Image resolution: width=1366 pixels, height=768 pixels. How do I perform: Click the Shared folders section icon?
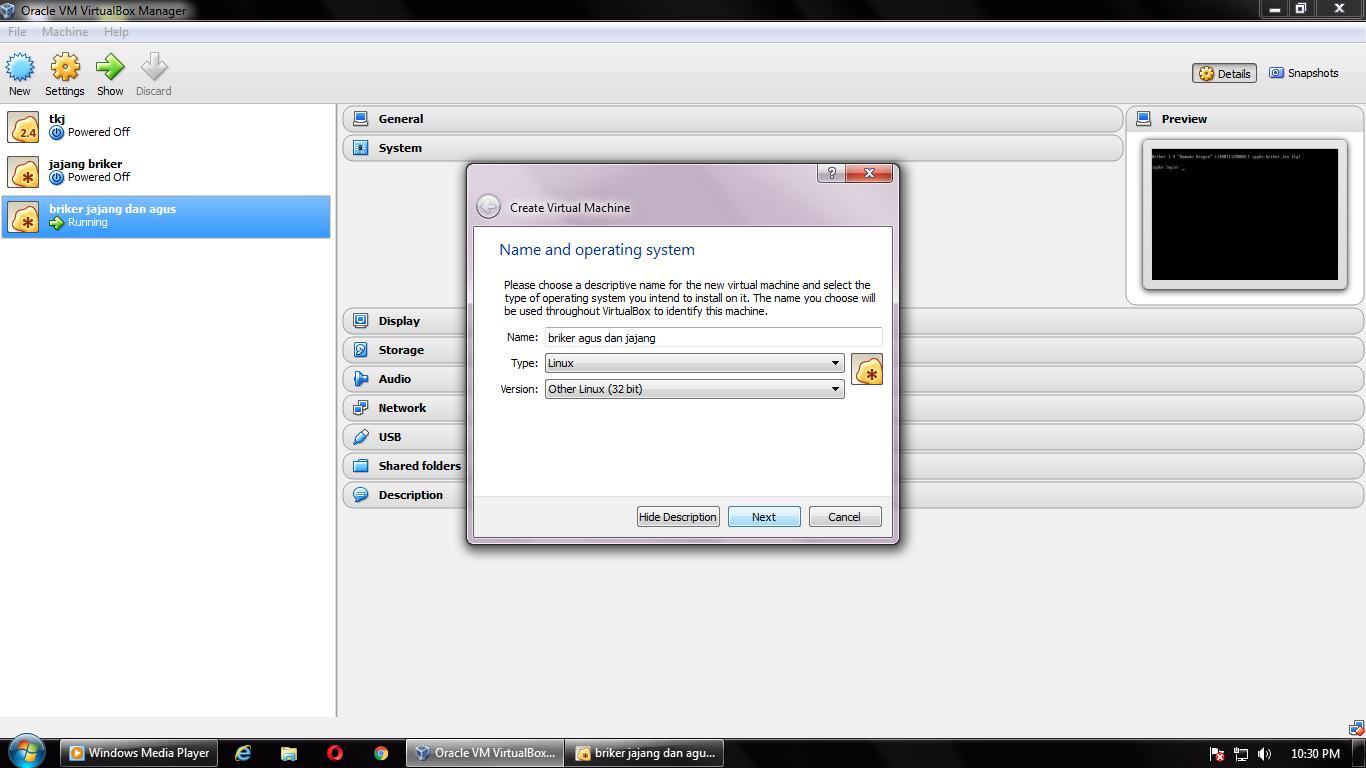coord(361,466)
